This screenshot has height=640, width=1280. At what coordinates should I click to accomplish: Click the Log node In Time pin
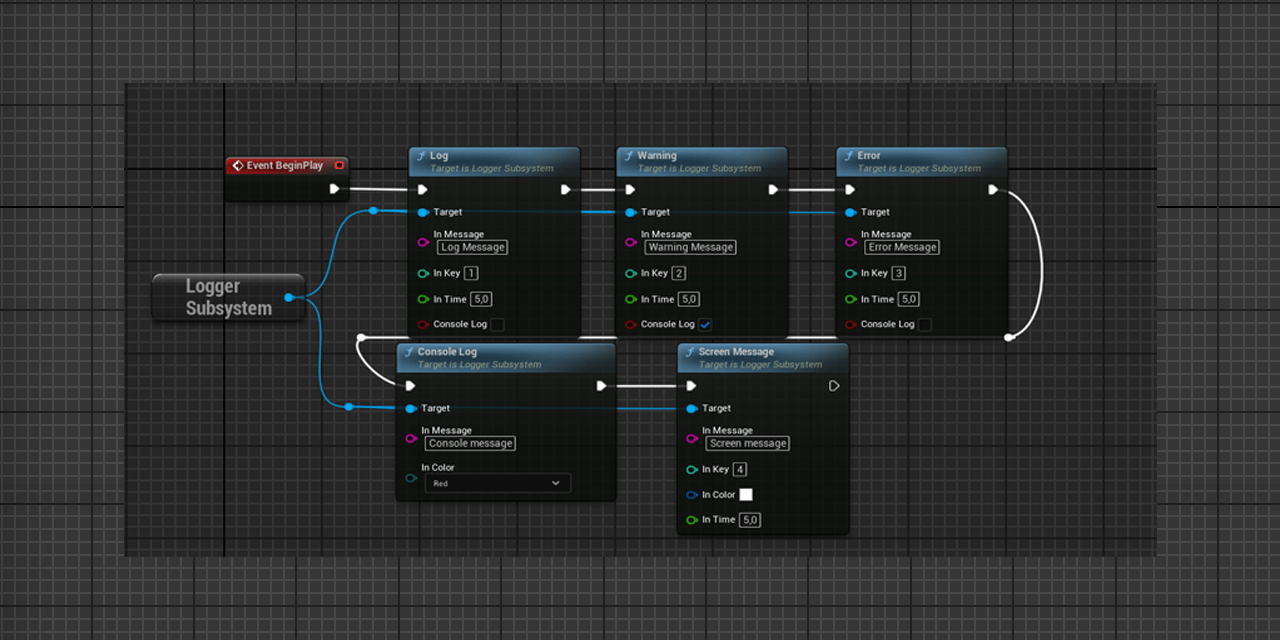[x=423, y=299]
